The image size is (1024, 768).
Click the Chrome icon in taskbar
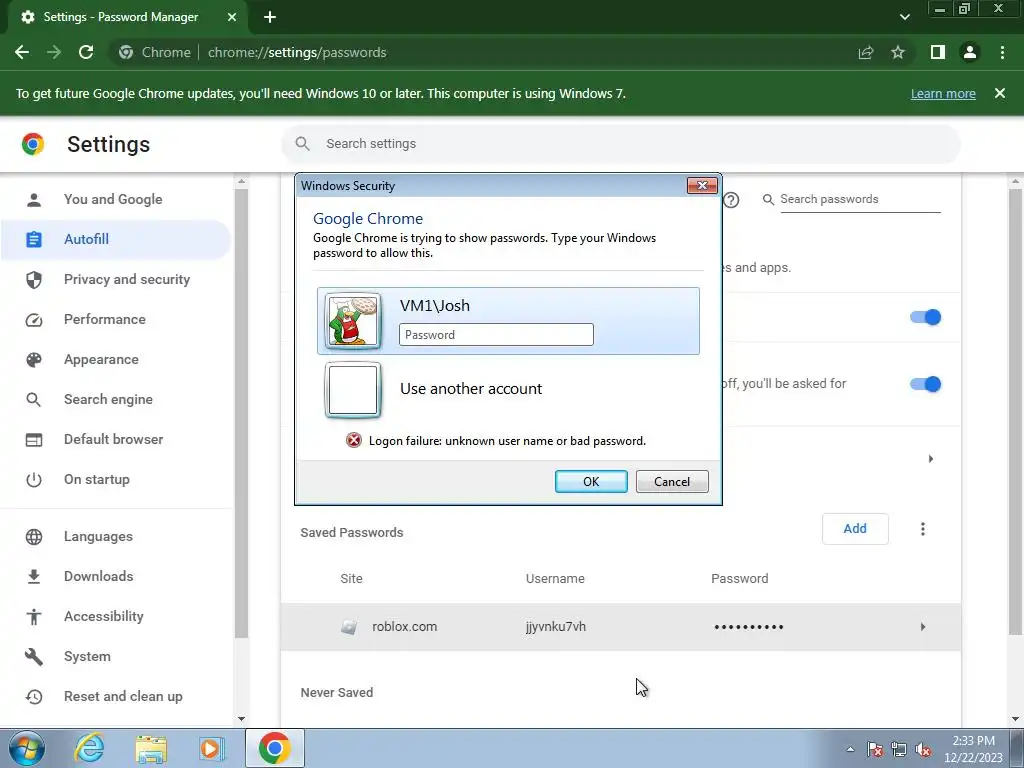[x=274, y=748]
